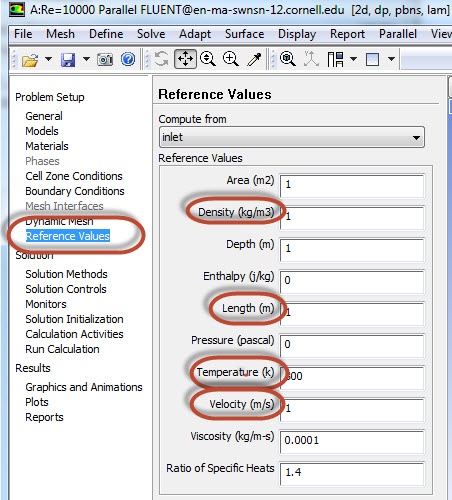Viewport: 452px width, 500px height.
Task: Click the Enthalpy (j/kg) input field
Action: pos(352,281)
